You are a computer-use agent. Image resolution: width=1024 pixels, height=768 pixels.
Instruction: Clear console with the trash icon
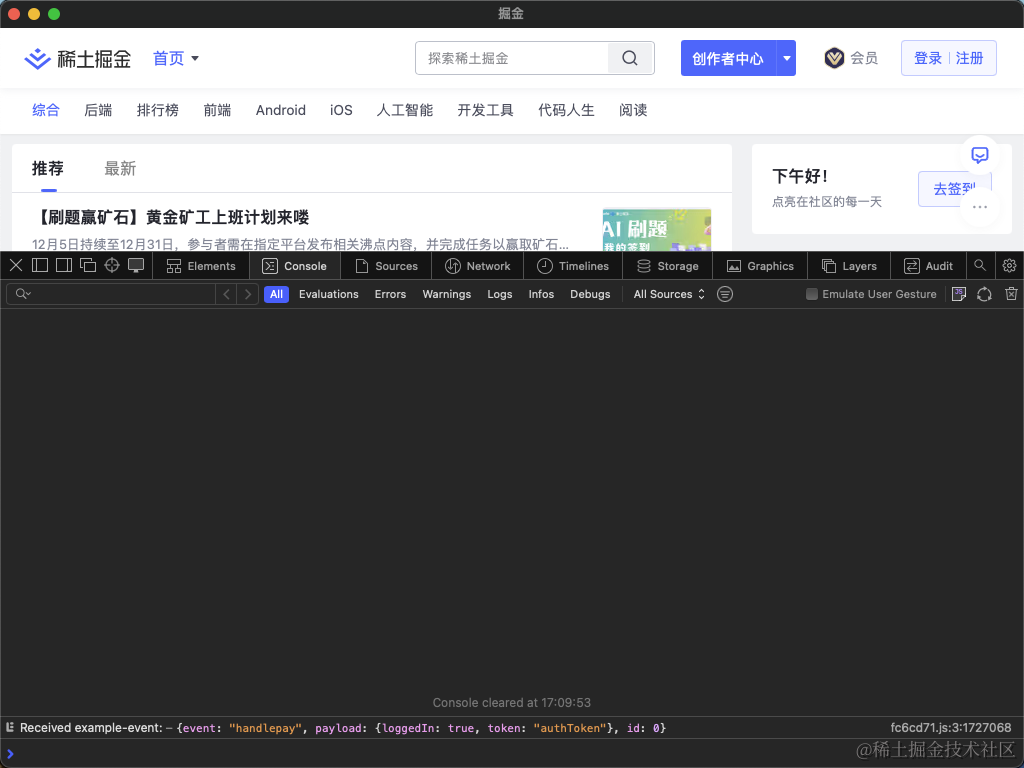click(x=1011, y=294)
